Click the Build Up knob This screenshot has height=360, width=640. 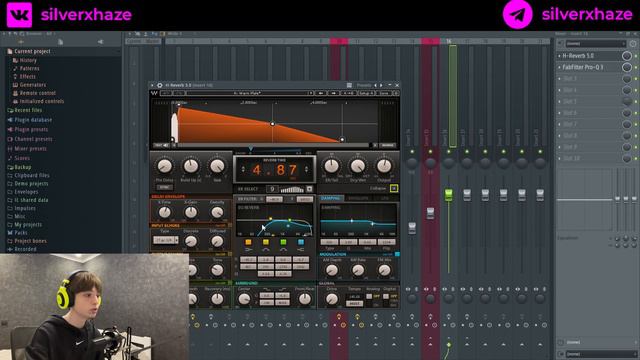(191, 166)
